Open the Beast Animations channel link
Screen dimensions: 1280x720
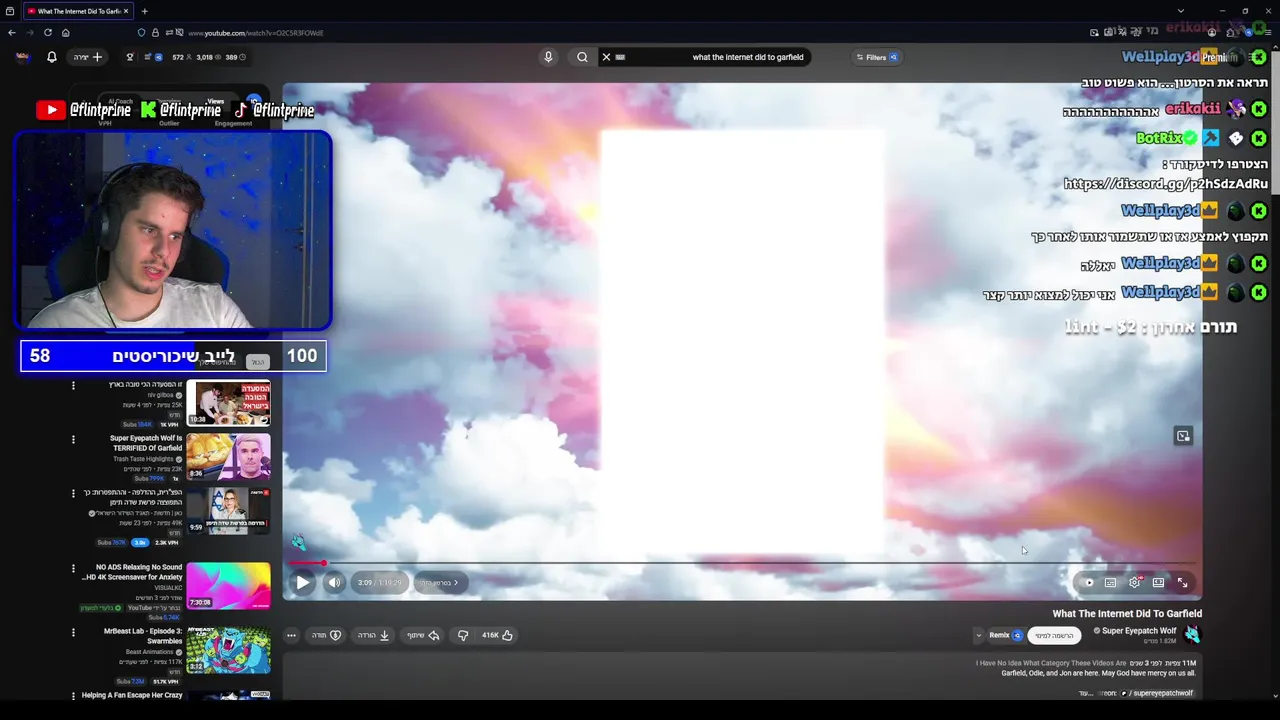[150, 652]
